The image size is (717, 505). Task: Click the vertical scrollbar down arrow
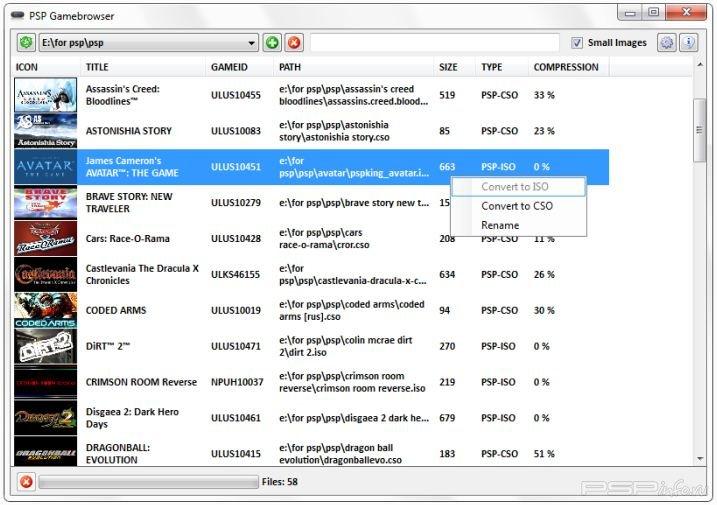[x=700, y=458]
